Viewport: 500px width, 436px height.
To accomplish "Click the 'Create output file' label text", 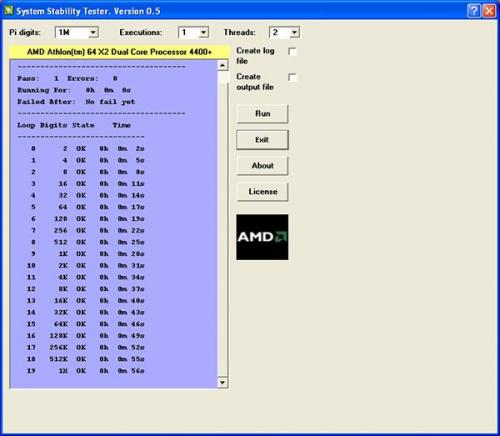I will pyautogui.click(x=255, y=82).
